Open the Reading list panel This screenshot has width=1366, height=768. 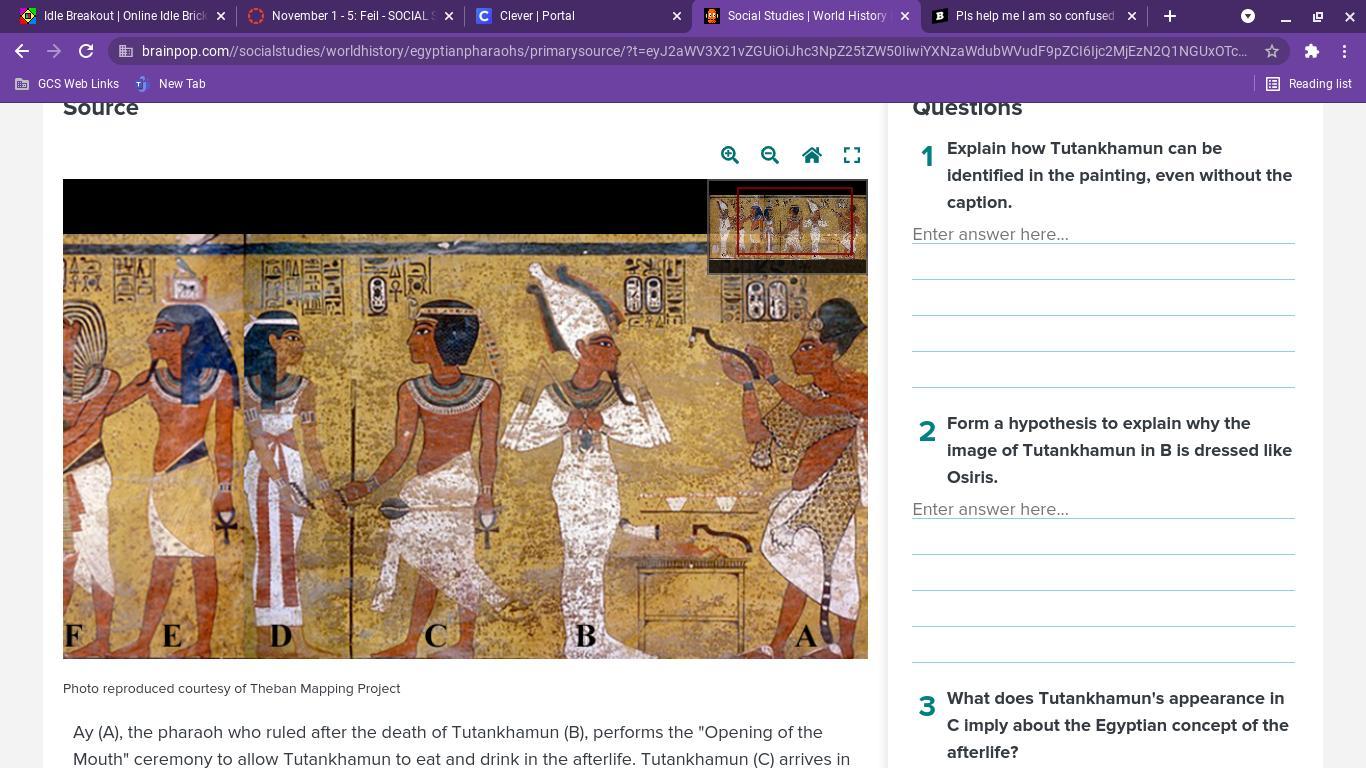1309,84
